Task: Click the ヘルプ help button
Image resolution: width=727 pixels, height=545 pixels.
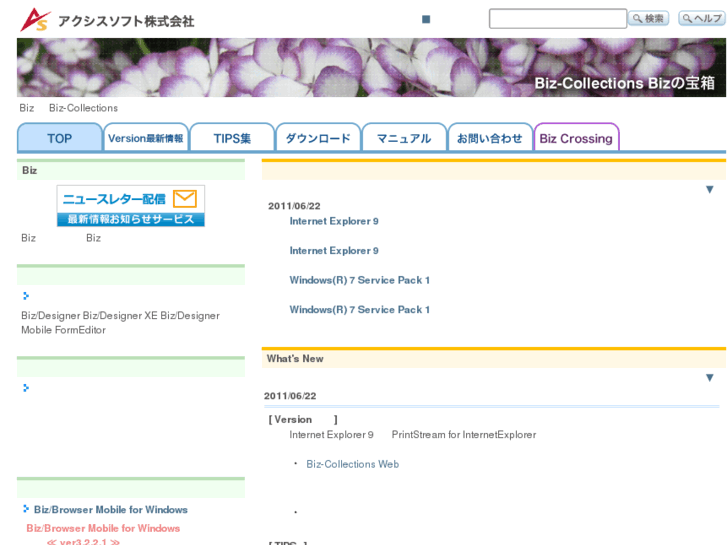Action: pyautogui.click(x=702, y=18)
